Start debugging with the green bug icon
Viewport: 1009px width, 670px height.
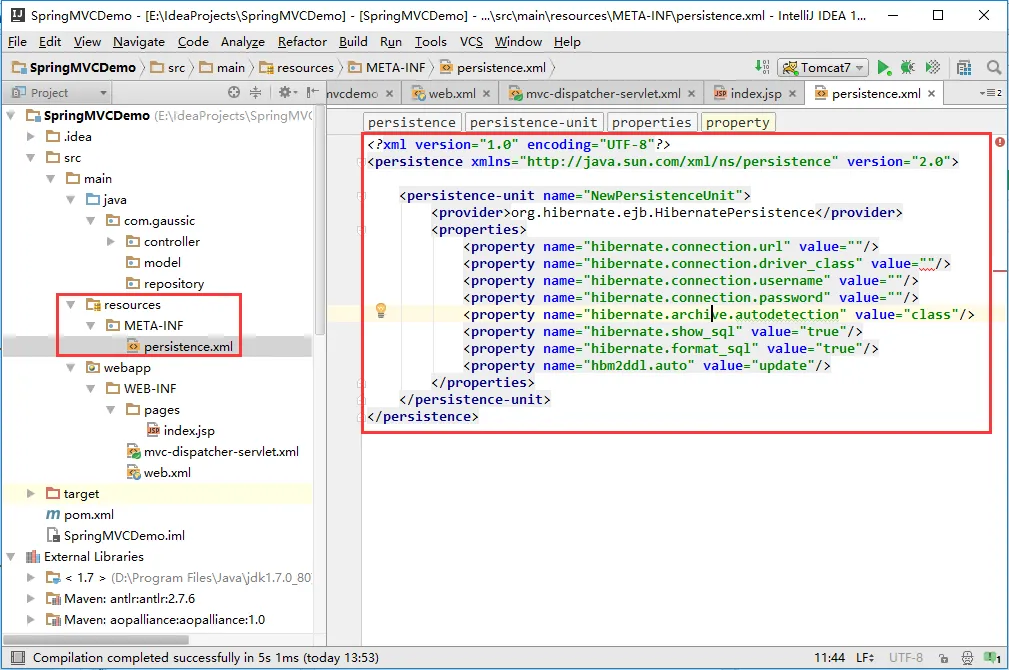click(x=907, y=68)
